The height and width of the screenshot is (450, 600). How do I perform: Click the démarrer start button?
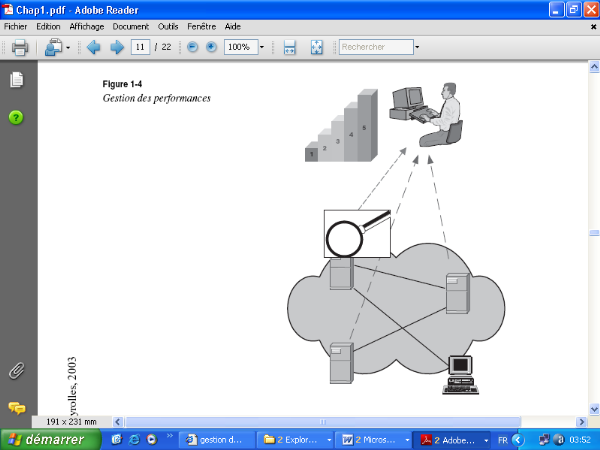click(x=50, y=439)
